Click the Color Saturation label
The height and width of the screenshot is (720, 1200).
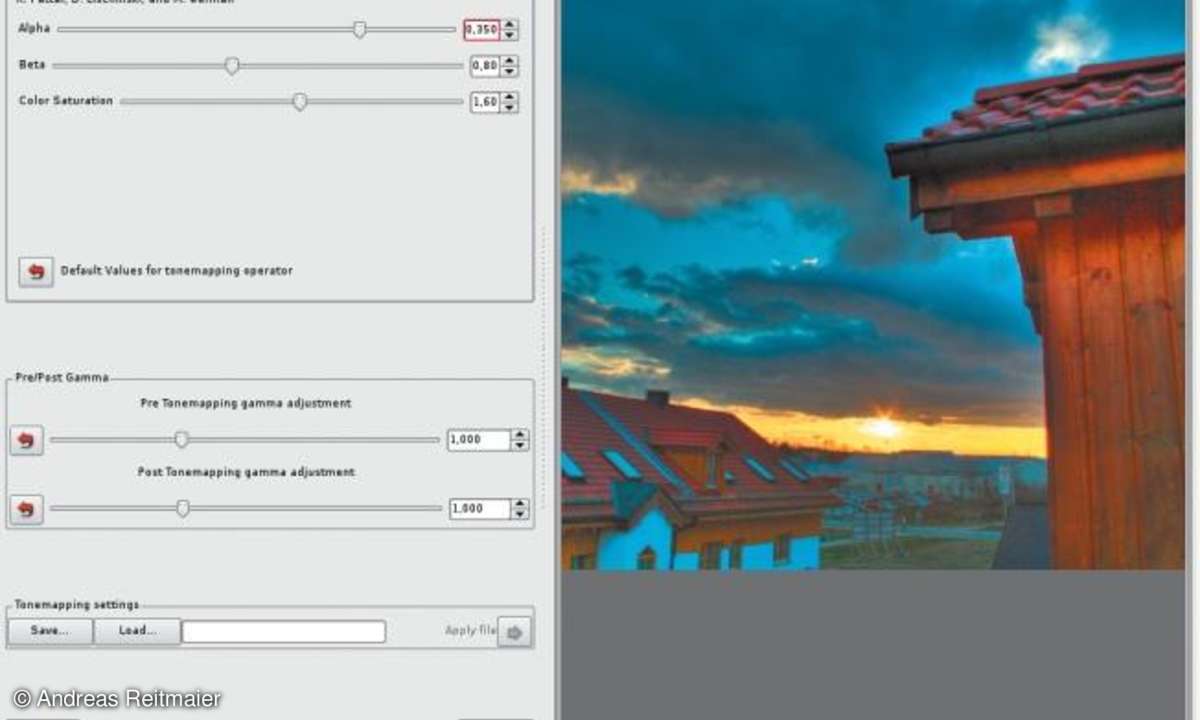tap(66, 101)
